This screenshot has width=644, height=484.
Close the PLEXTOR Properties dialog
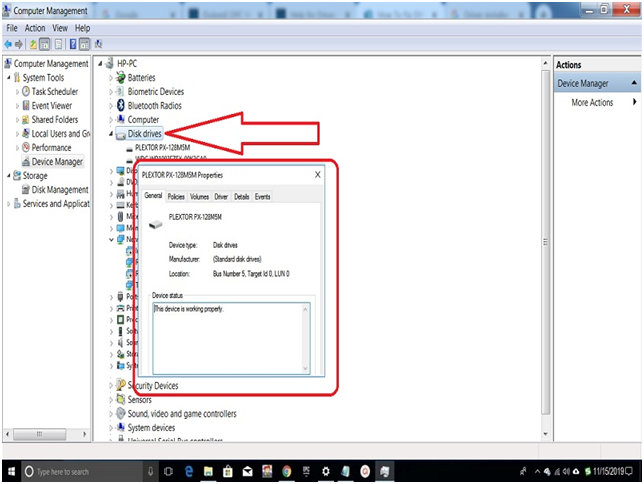click(x=317, y=175)
